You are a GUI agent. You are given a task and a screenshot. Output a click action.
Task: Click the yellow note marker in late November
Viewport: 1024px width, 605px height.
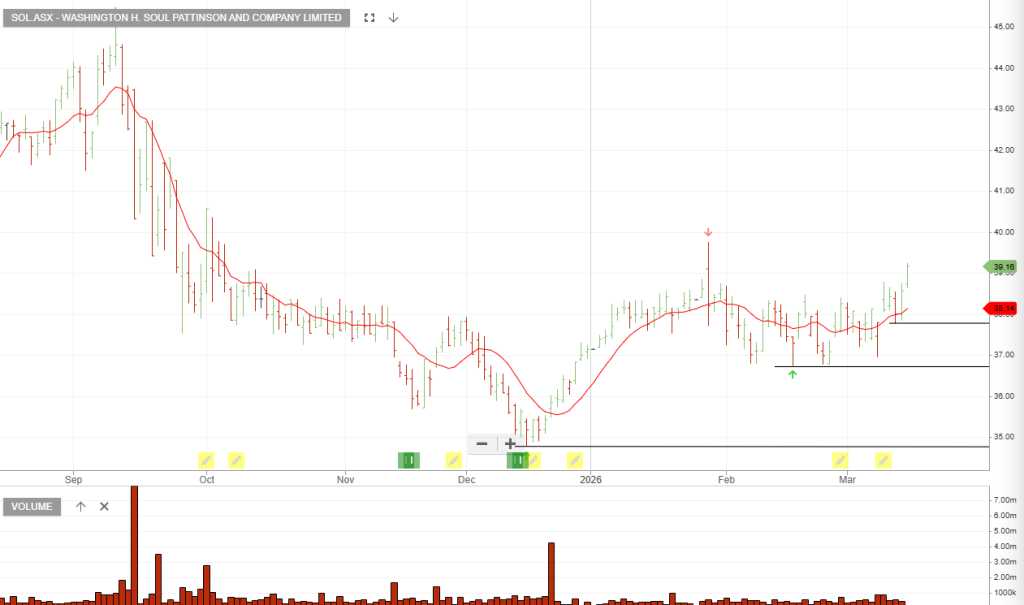click(x=453, y=460)
